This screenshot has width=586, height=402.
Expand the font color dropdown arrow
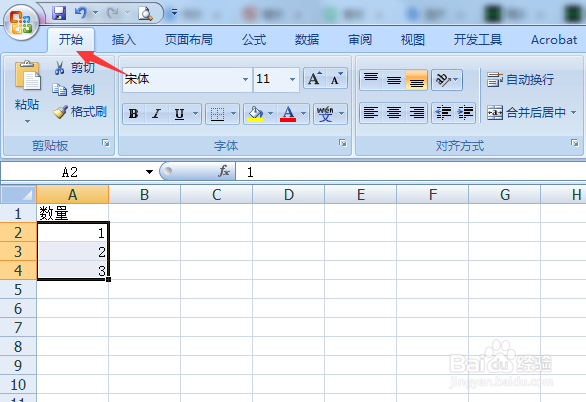pos(303,114)
